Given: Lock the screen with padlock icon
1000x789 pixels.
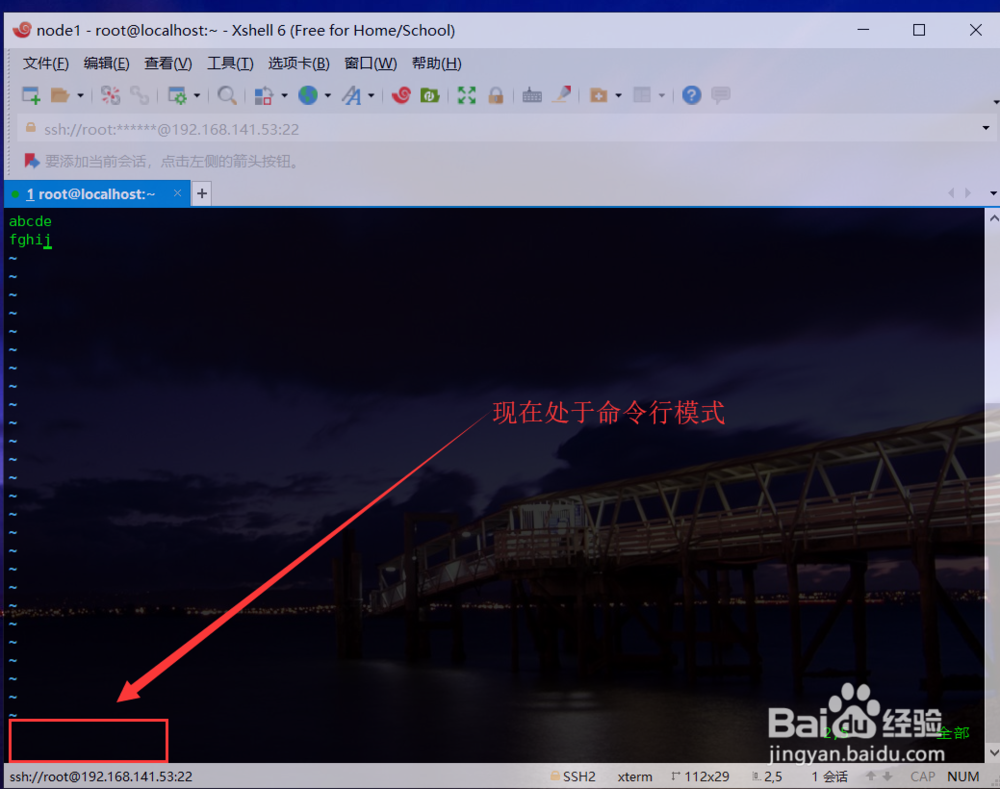Looking at the screenshot, I should pos(496,95).
